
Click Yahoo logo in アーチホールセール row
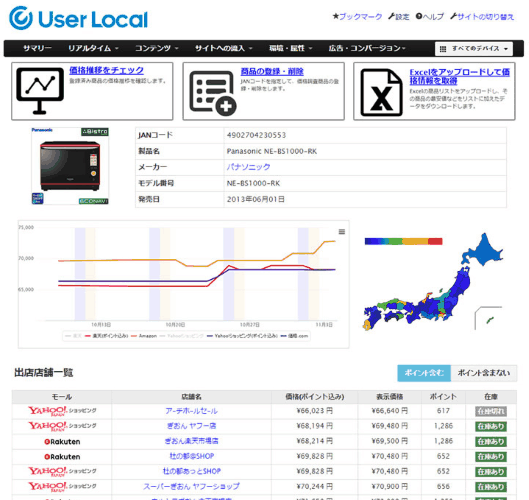pyautogui.click(x=62, y=411)
